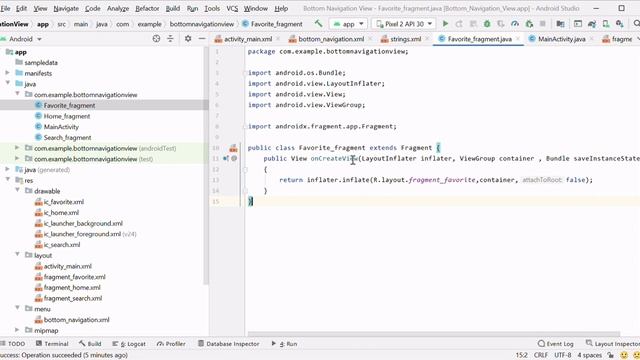Click Collapse All icon in Project panel

[x=170, y=39]
